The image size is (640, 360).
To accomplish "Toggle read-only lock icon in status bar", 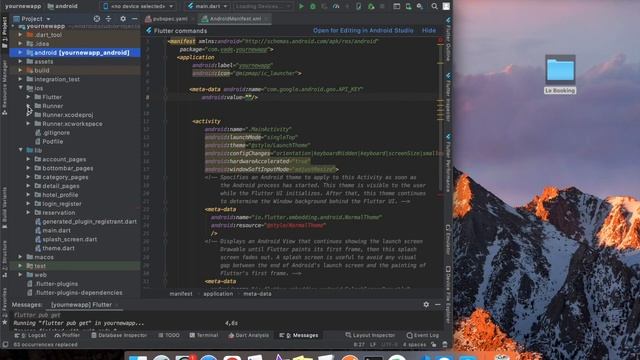I will (x=433, y=344).
